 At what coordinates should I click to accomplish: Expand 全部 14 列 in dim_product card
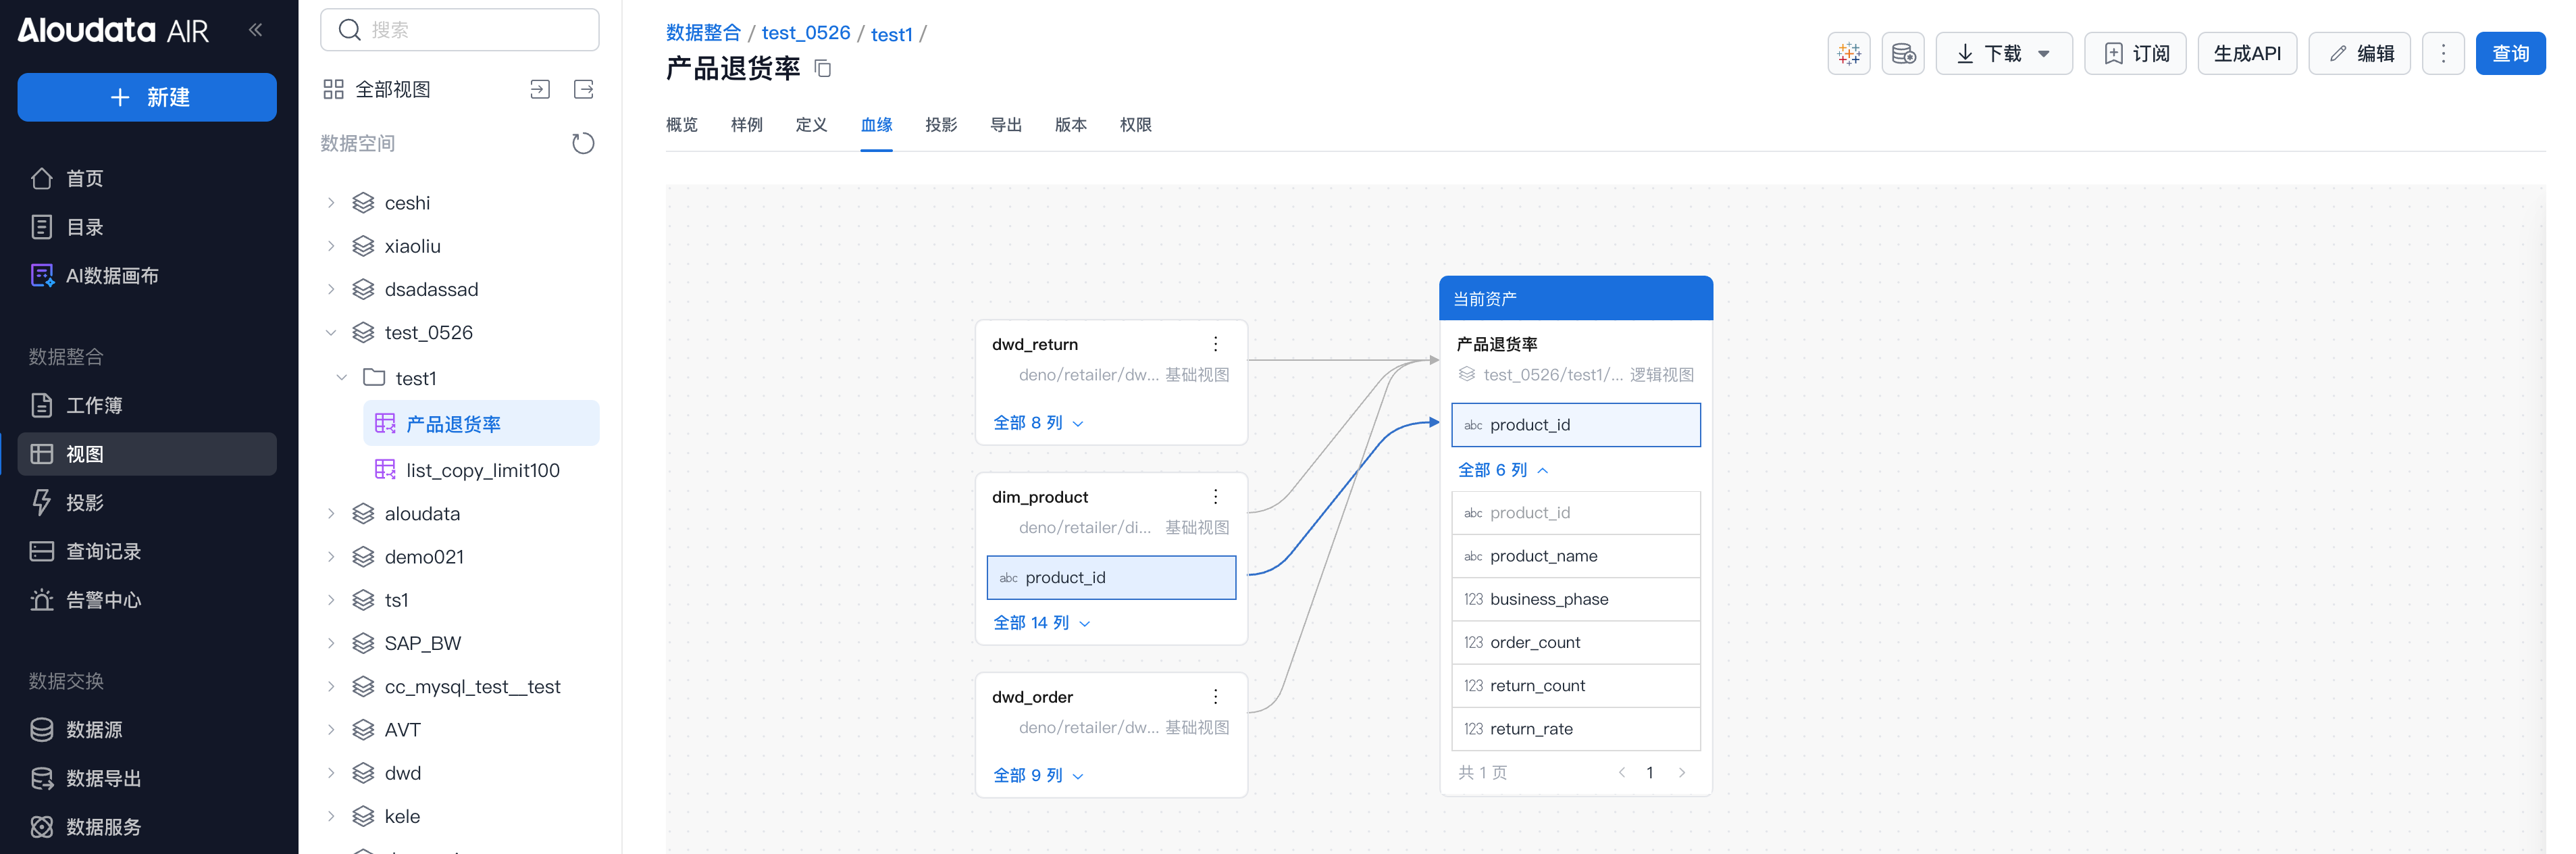(1040, 623)
